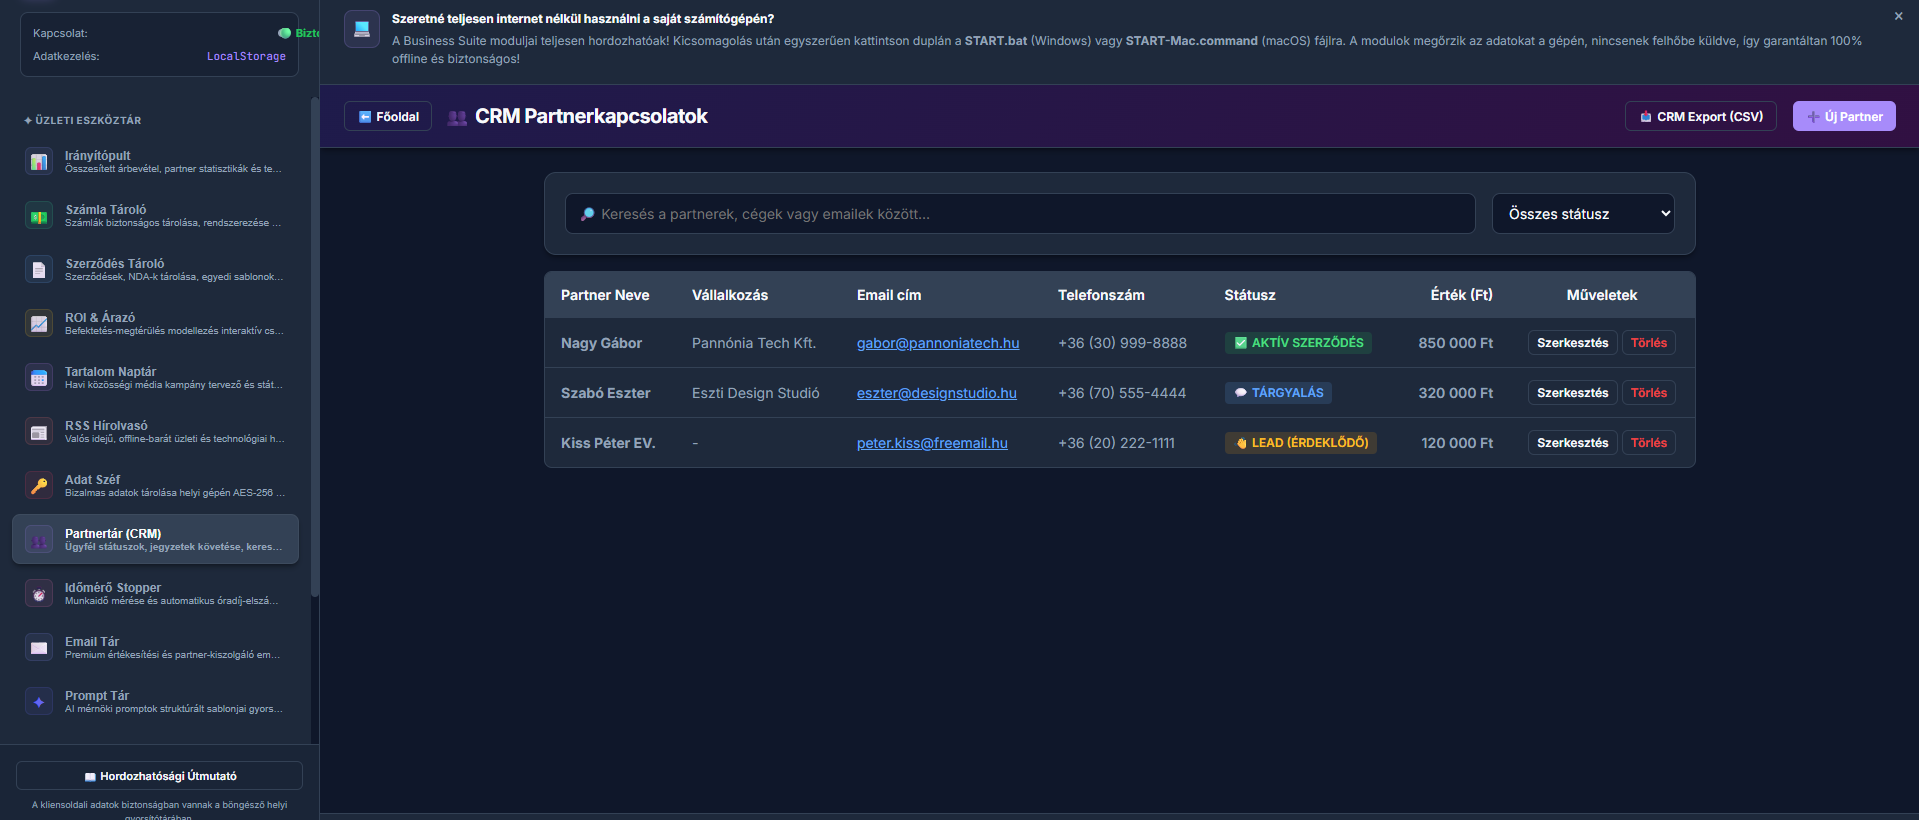
Task: Go back using the Főoldal button
Action: tap(388, 116)
